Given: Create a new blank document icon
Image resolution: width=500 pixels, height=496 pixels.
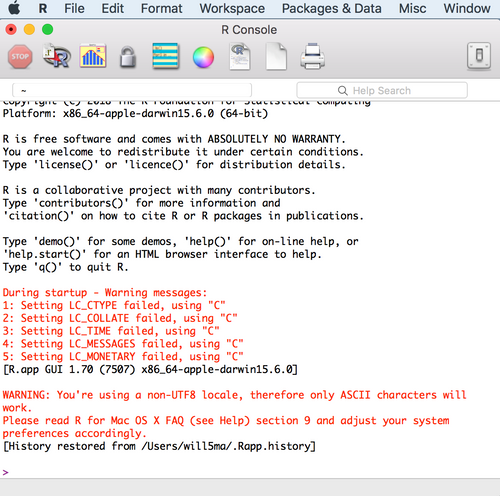Looking at the screenshot, I should coord(276,57).
